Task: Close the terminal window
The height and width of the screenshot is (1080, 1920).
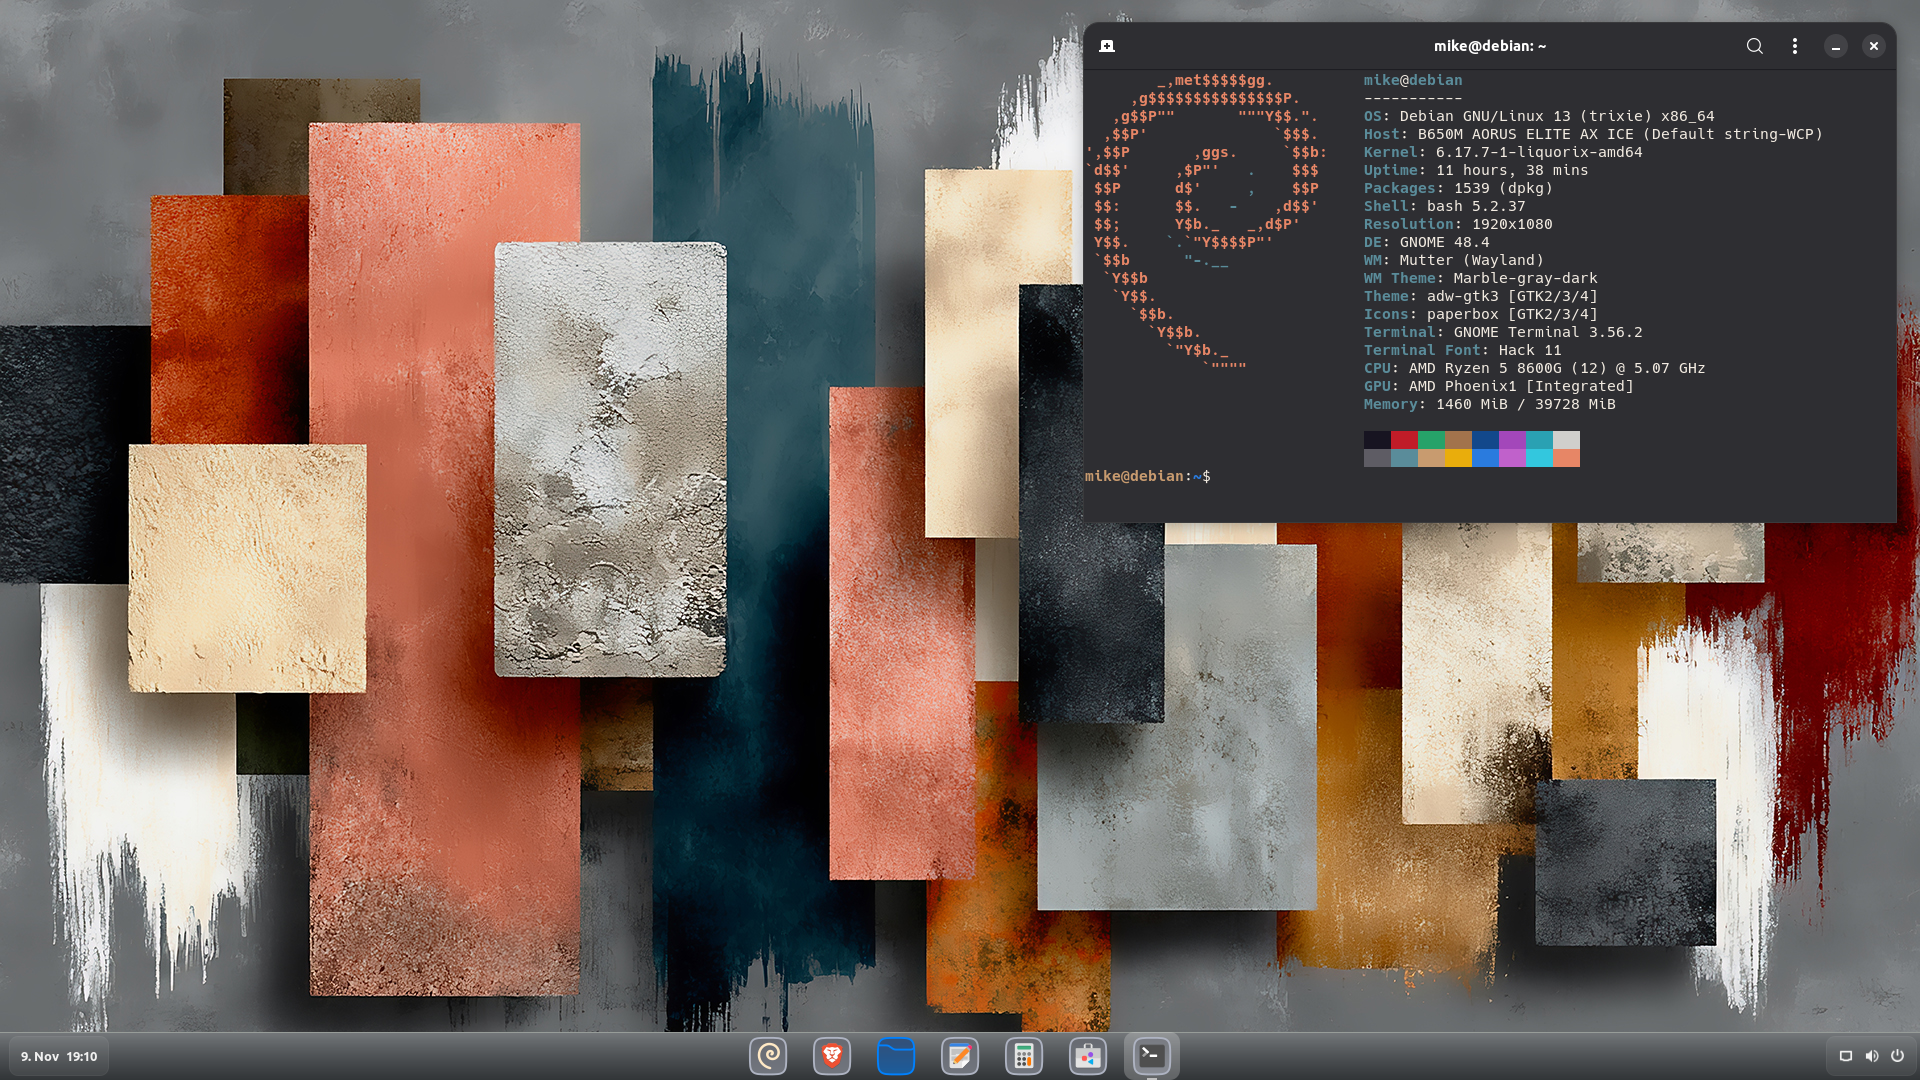Action: point(1874,46)
